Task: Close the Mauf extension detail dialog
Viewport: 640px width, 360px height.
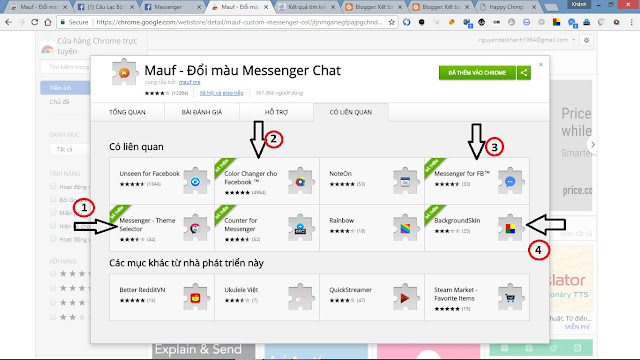Action: 541,64
